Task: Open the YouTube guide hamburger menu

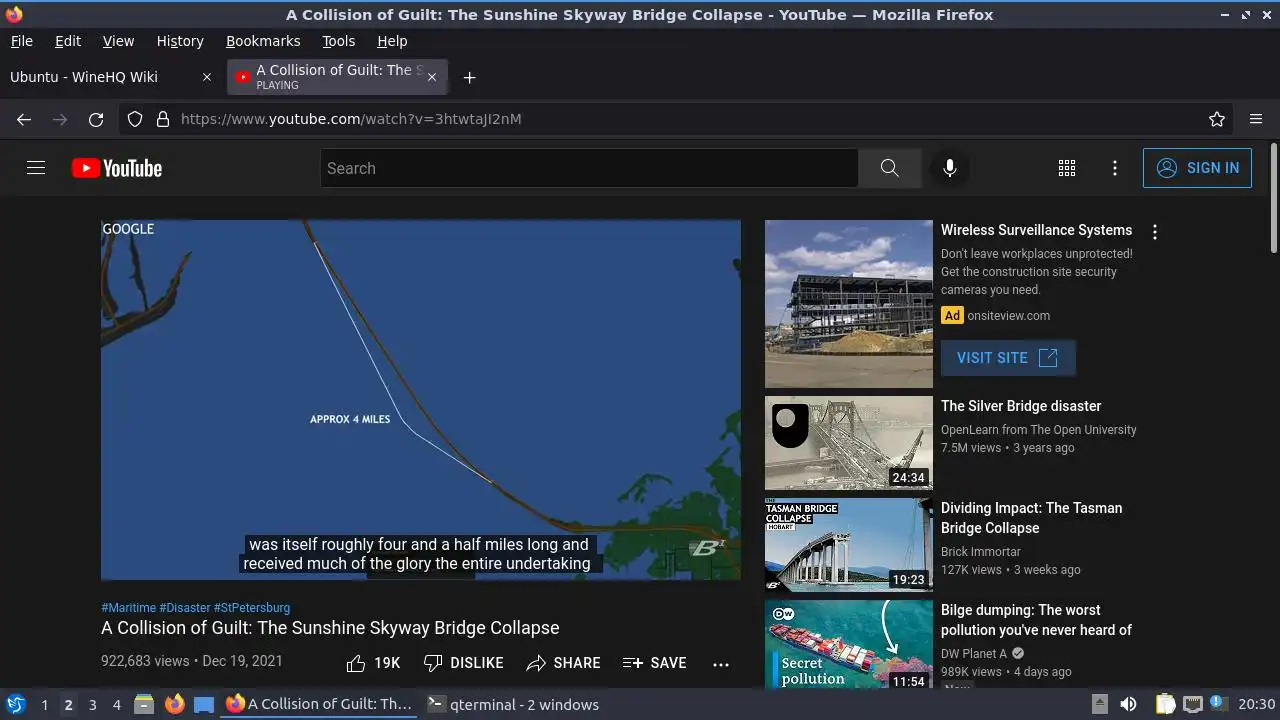Action: (x=36, y=168)
